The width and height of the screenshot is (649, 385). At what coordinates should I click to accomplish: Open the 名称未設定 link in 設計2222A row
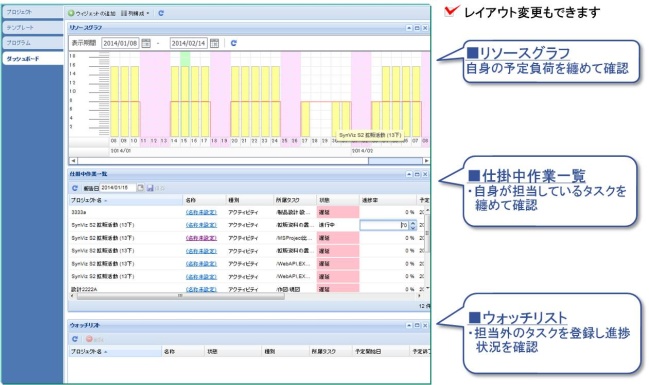[201, 289]
